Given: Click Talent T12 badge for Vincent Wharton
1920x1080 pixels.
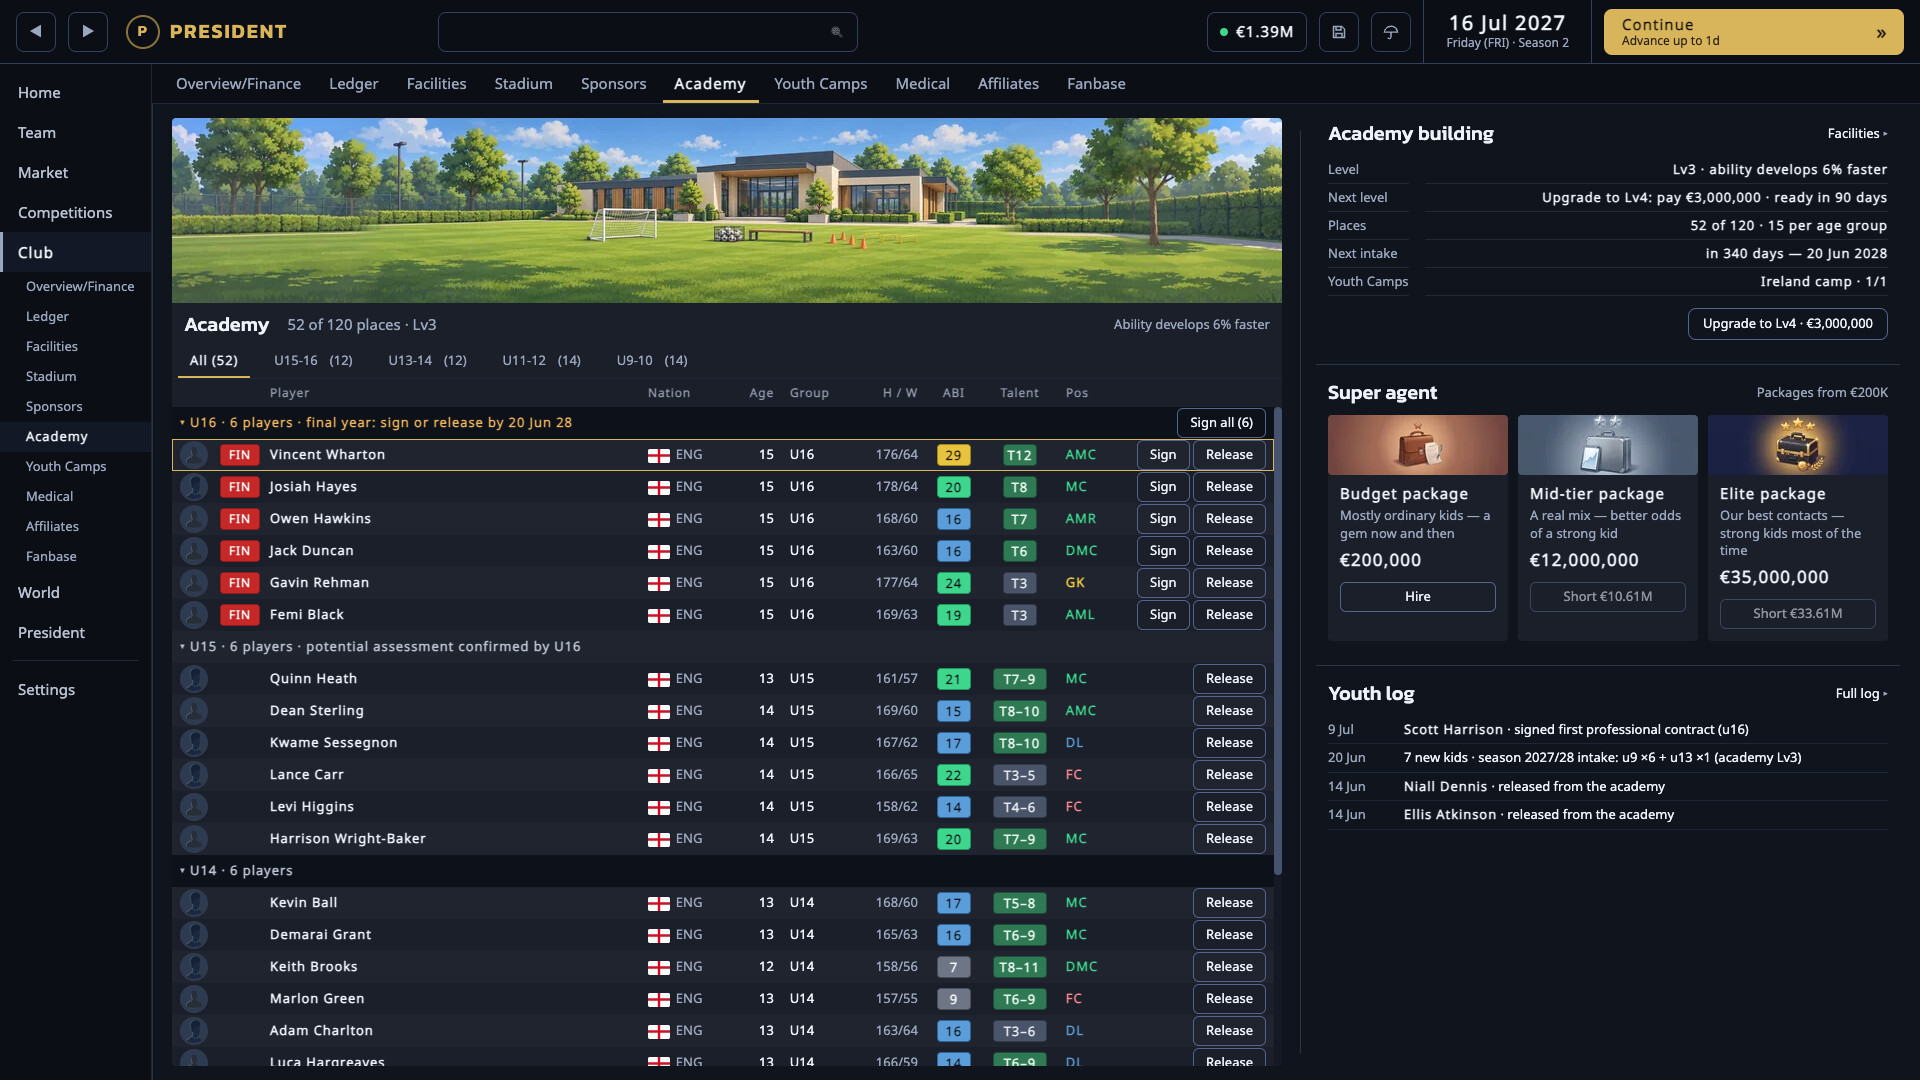Looking at the screenshot, I should coord(1018,455).
